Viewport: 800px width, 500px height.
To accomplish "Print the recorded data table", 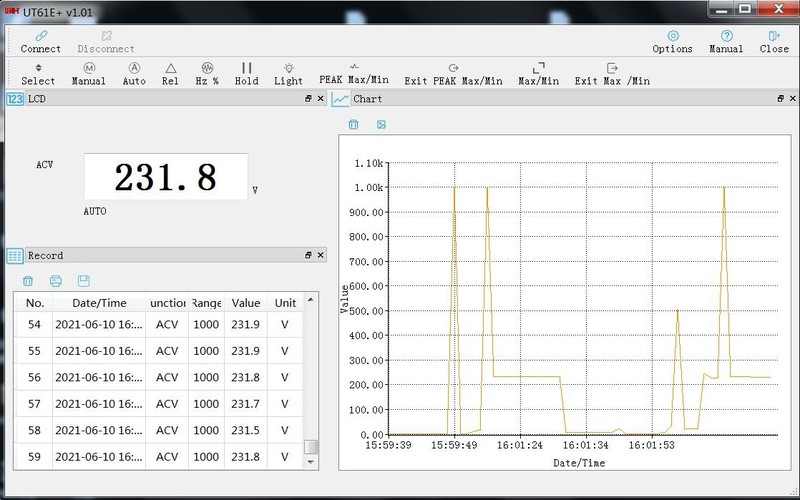I will pos(56,281).
